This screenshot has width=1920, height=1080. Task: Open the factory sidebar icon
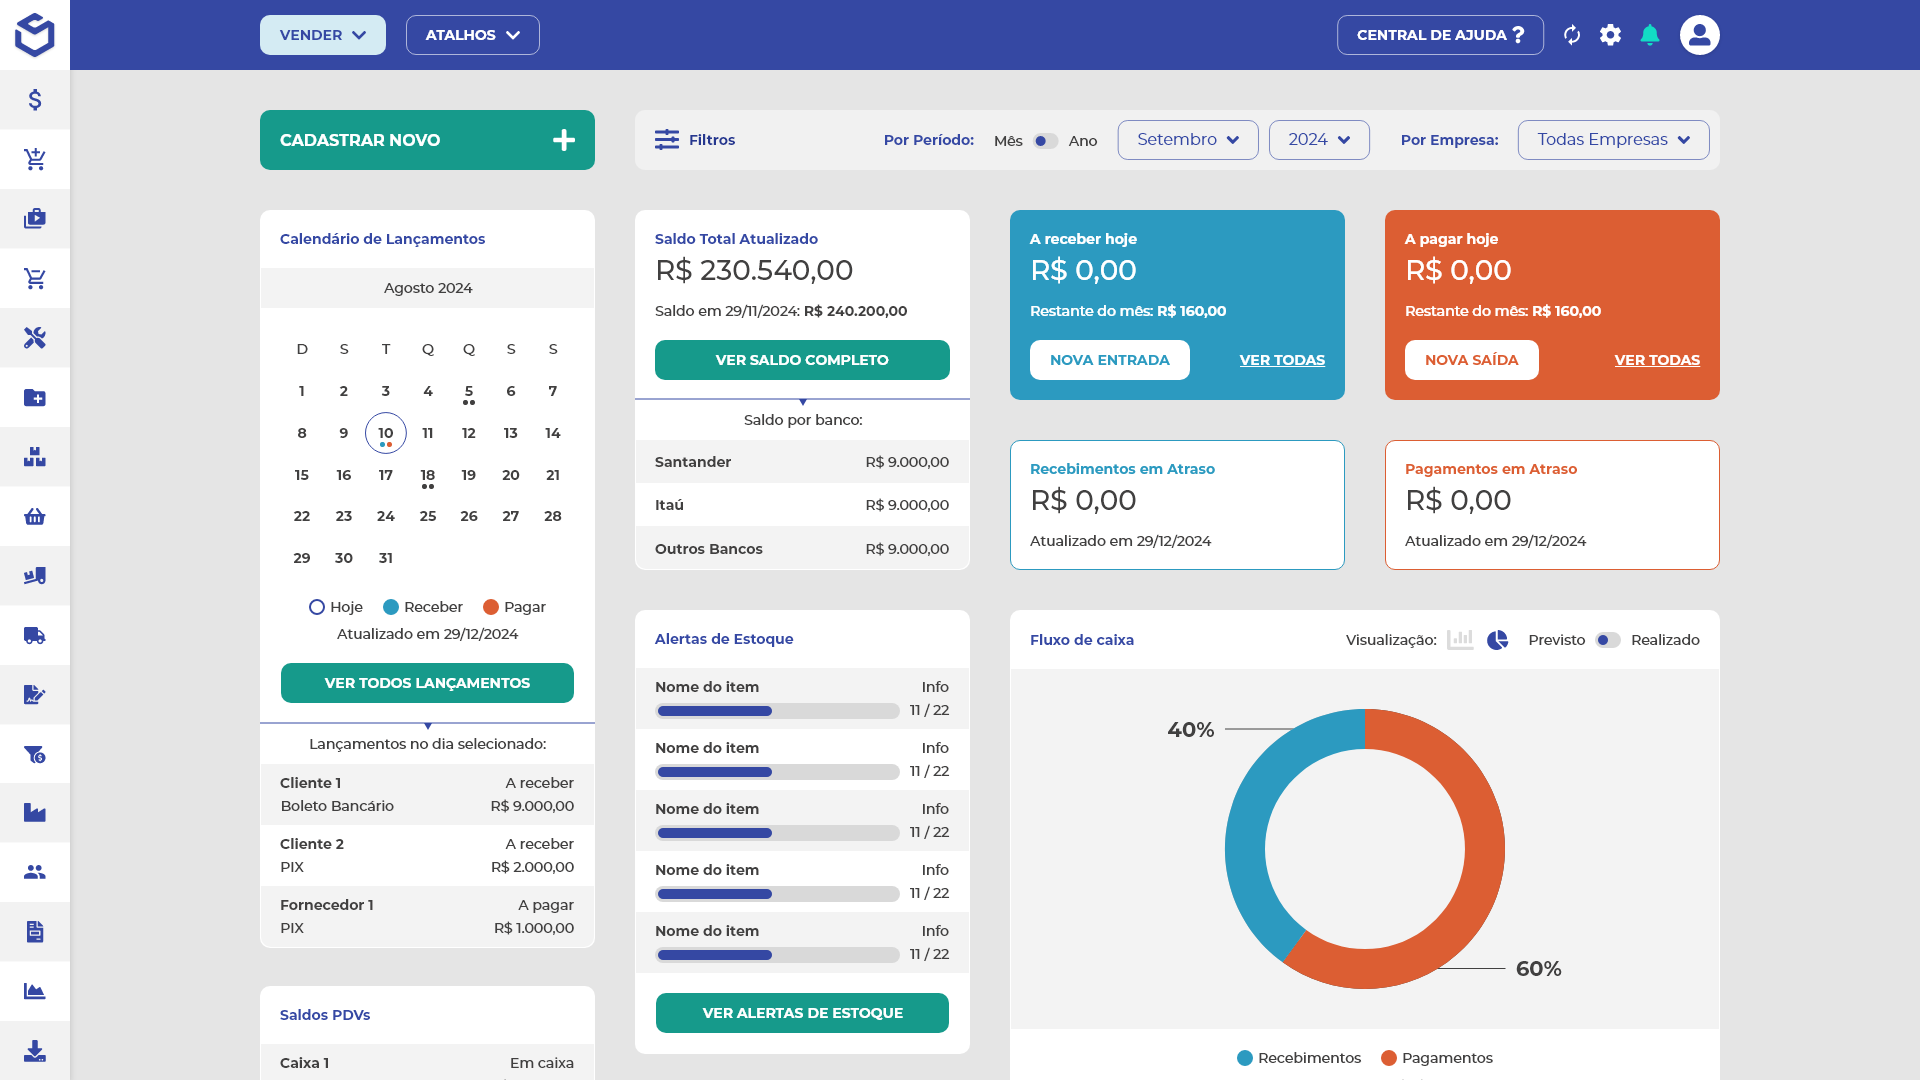[x=35, y=813]
